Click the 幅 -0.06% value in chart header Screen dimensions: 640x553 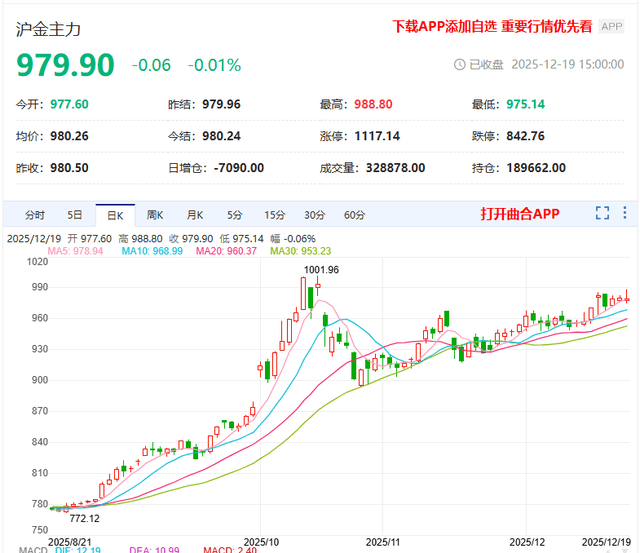(293, 239)
